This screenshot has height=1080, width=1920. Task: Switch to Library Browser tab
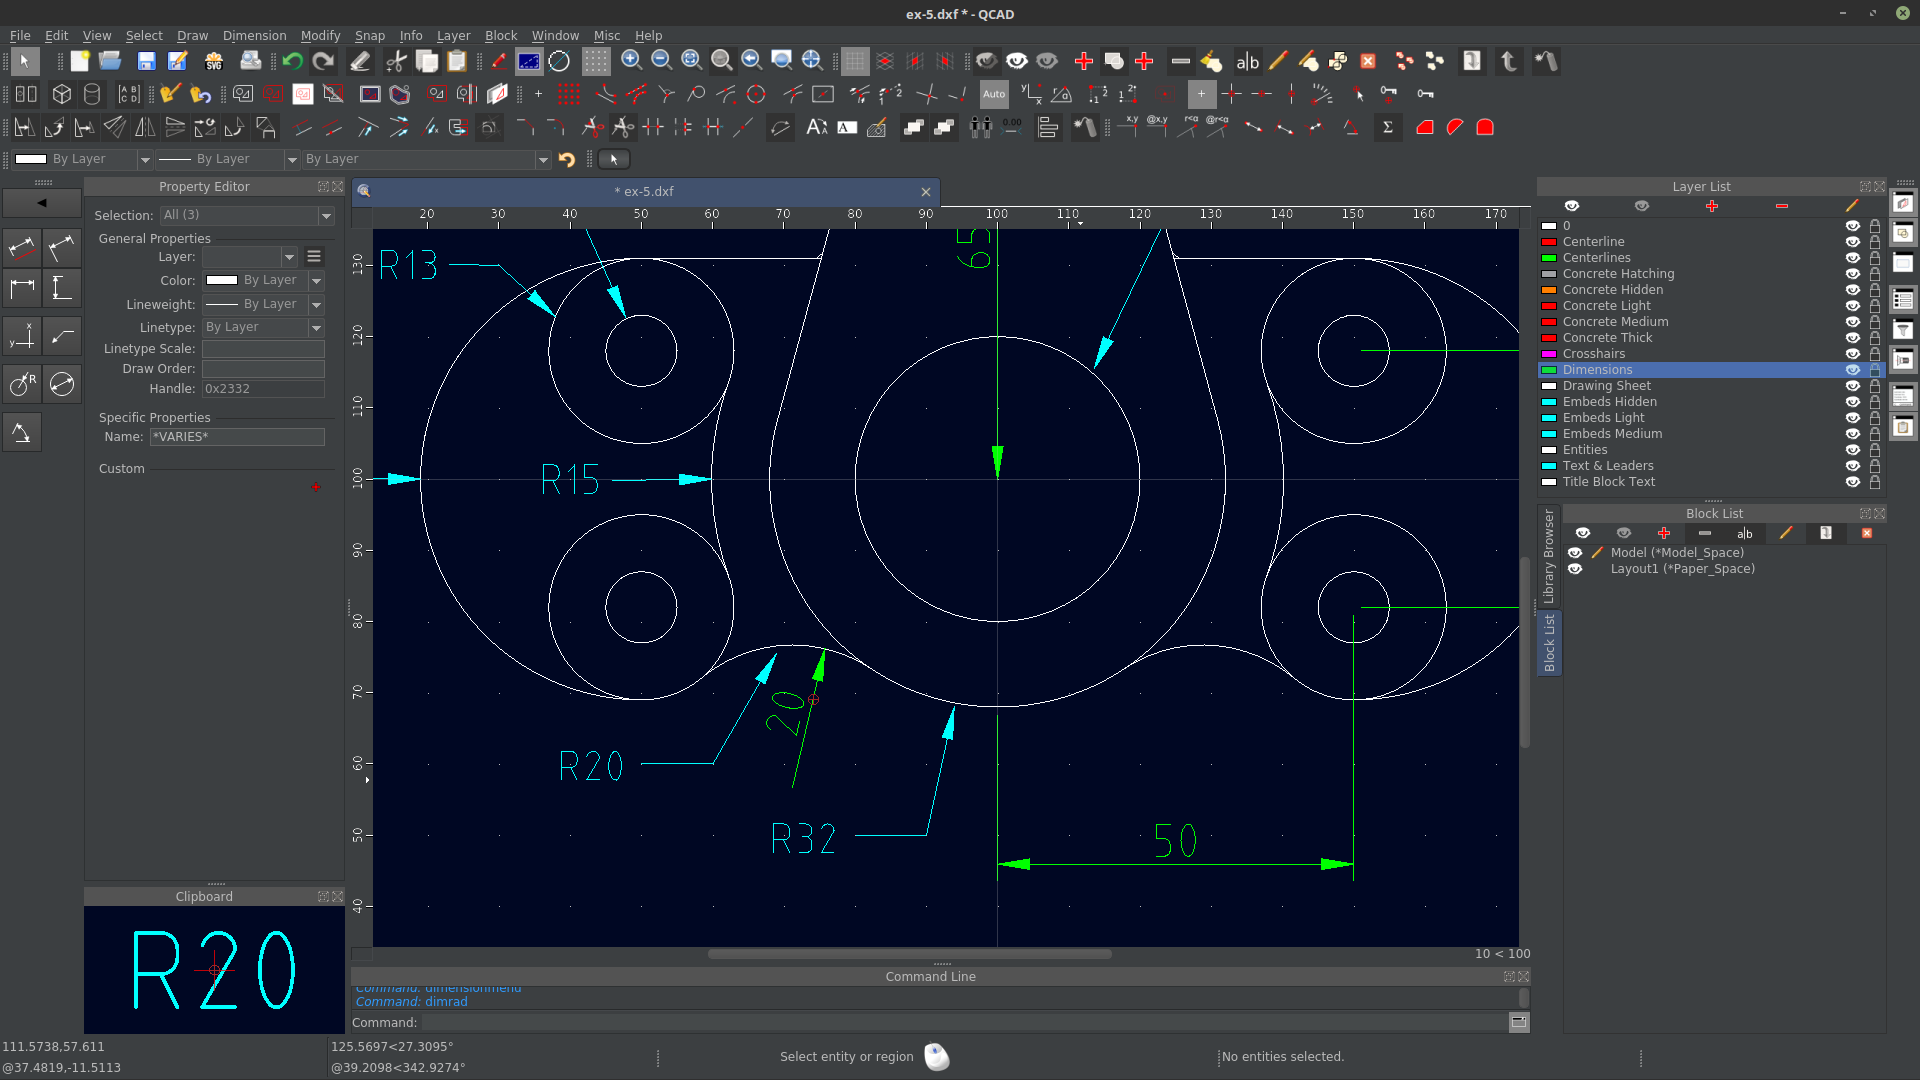tap(1548, 555)
